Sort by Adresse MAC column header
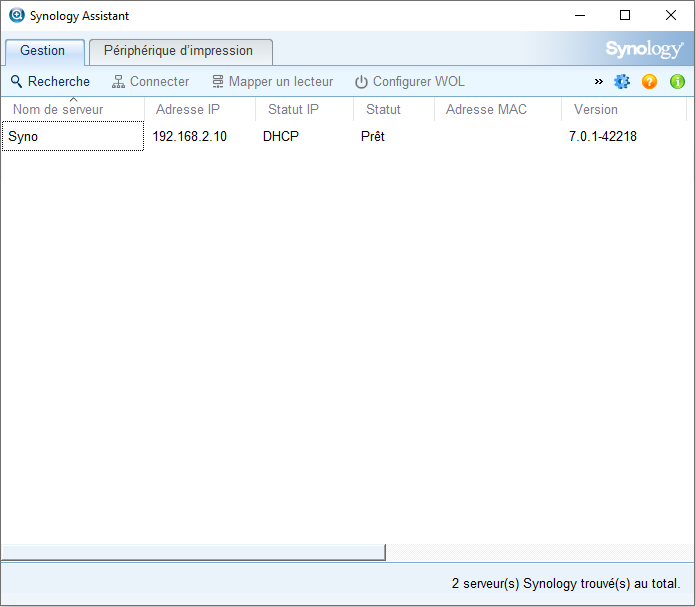 pyautogui.click(x=486, y=110)
